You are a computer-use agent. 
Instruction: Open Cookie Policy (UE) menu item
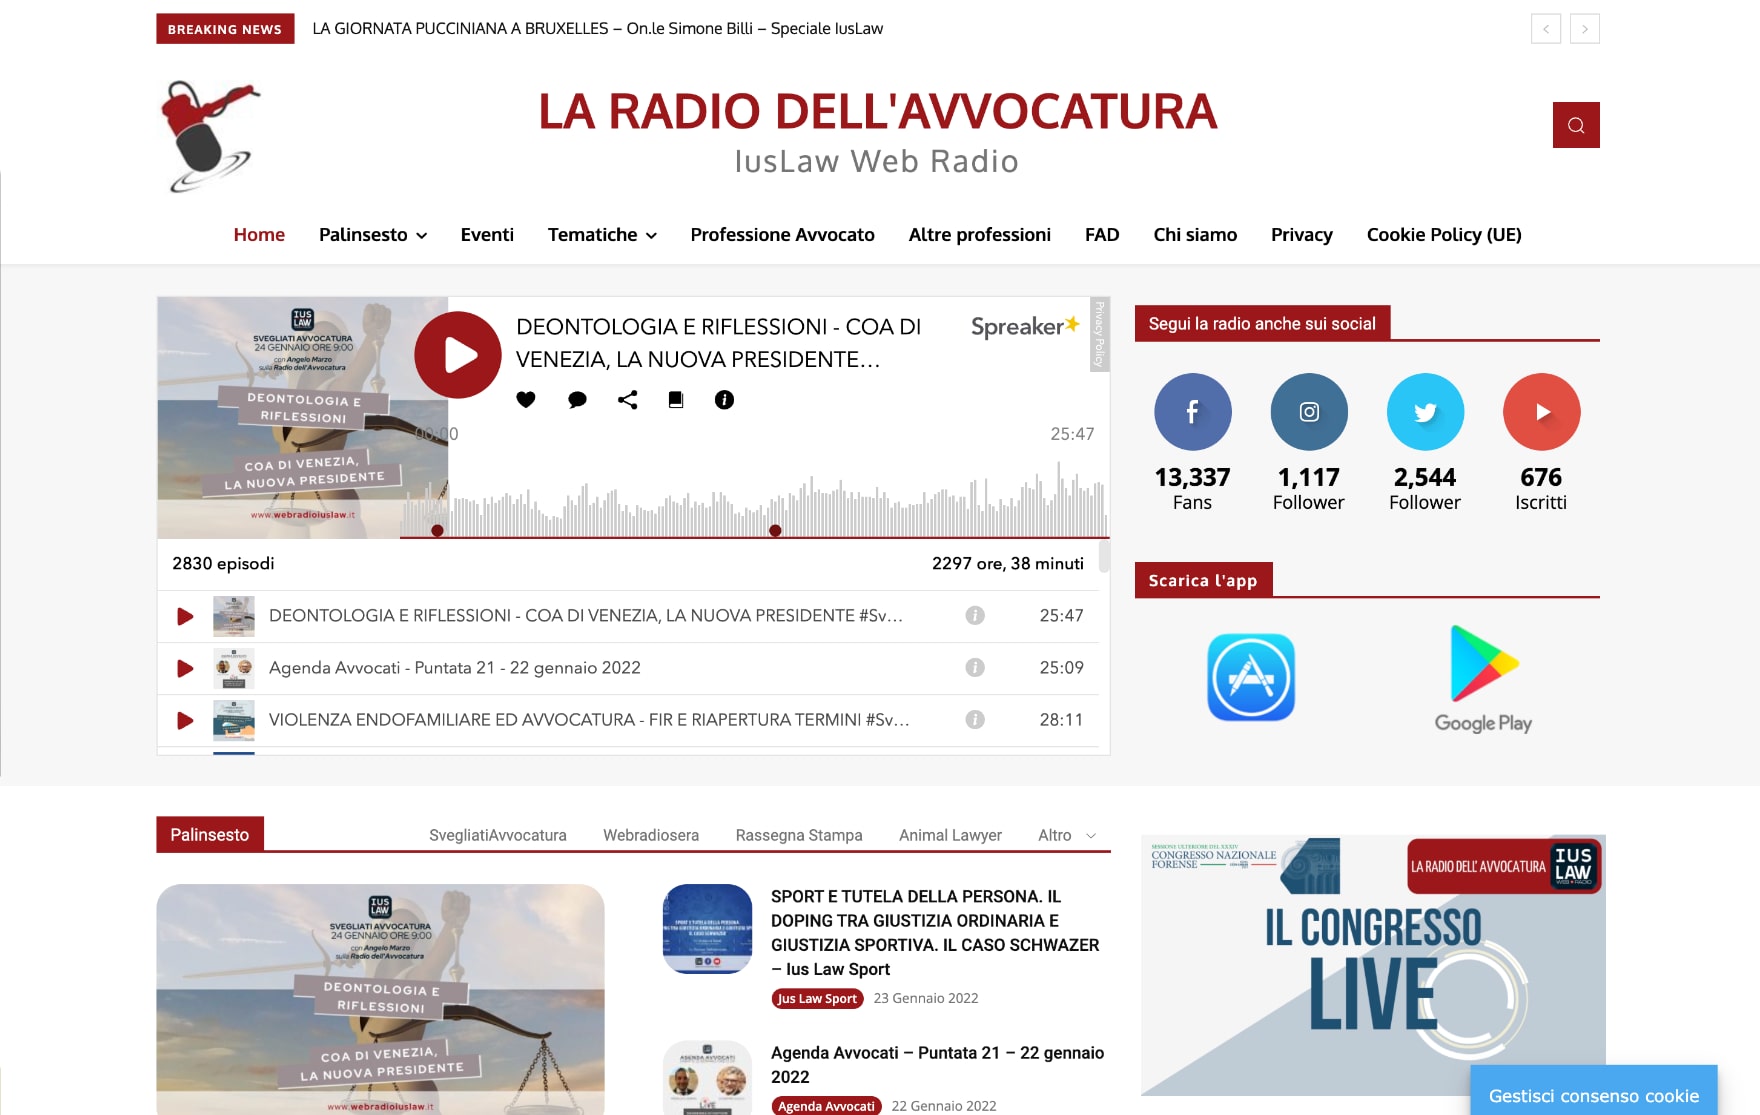pos(1444,235)
